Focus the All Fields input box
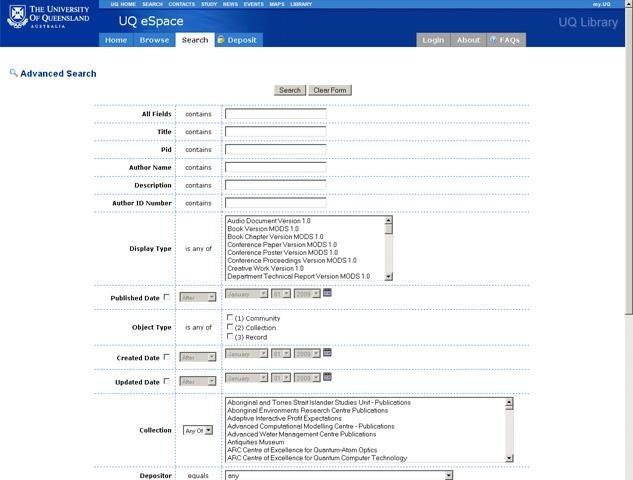This screenshot has width=633, height=480. [x=276, y=114]
